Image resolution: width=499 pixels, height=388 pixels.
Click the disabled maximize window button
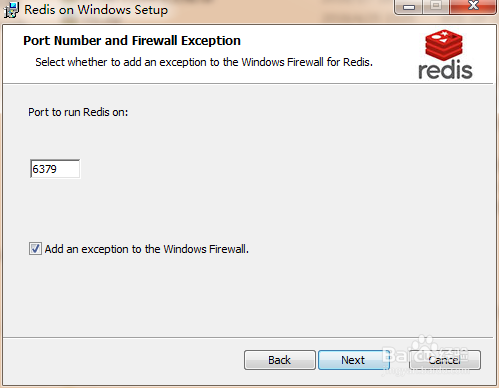[436, 7]
